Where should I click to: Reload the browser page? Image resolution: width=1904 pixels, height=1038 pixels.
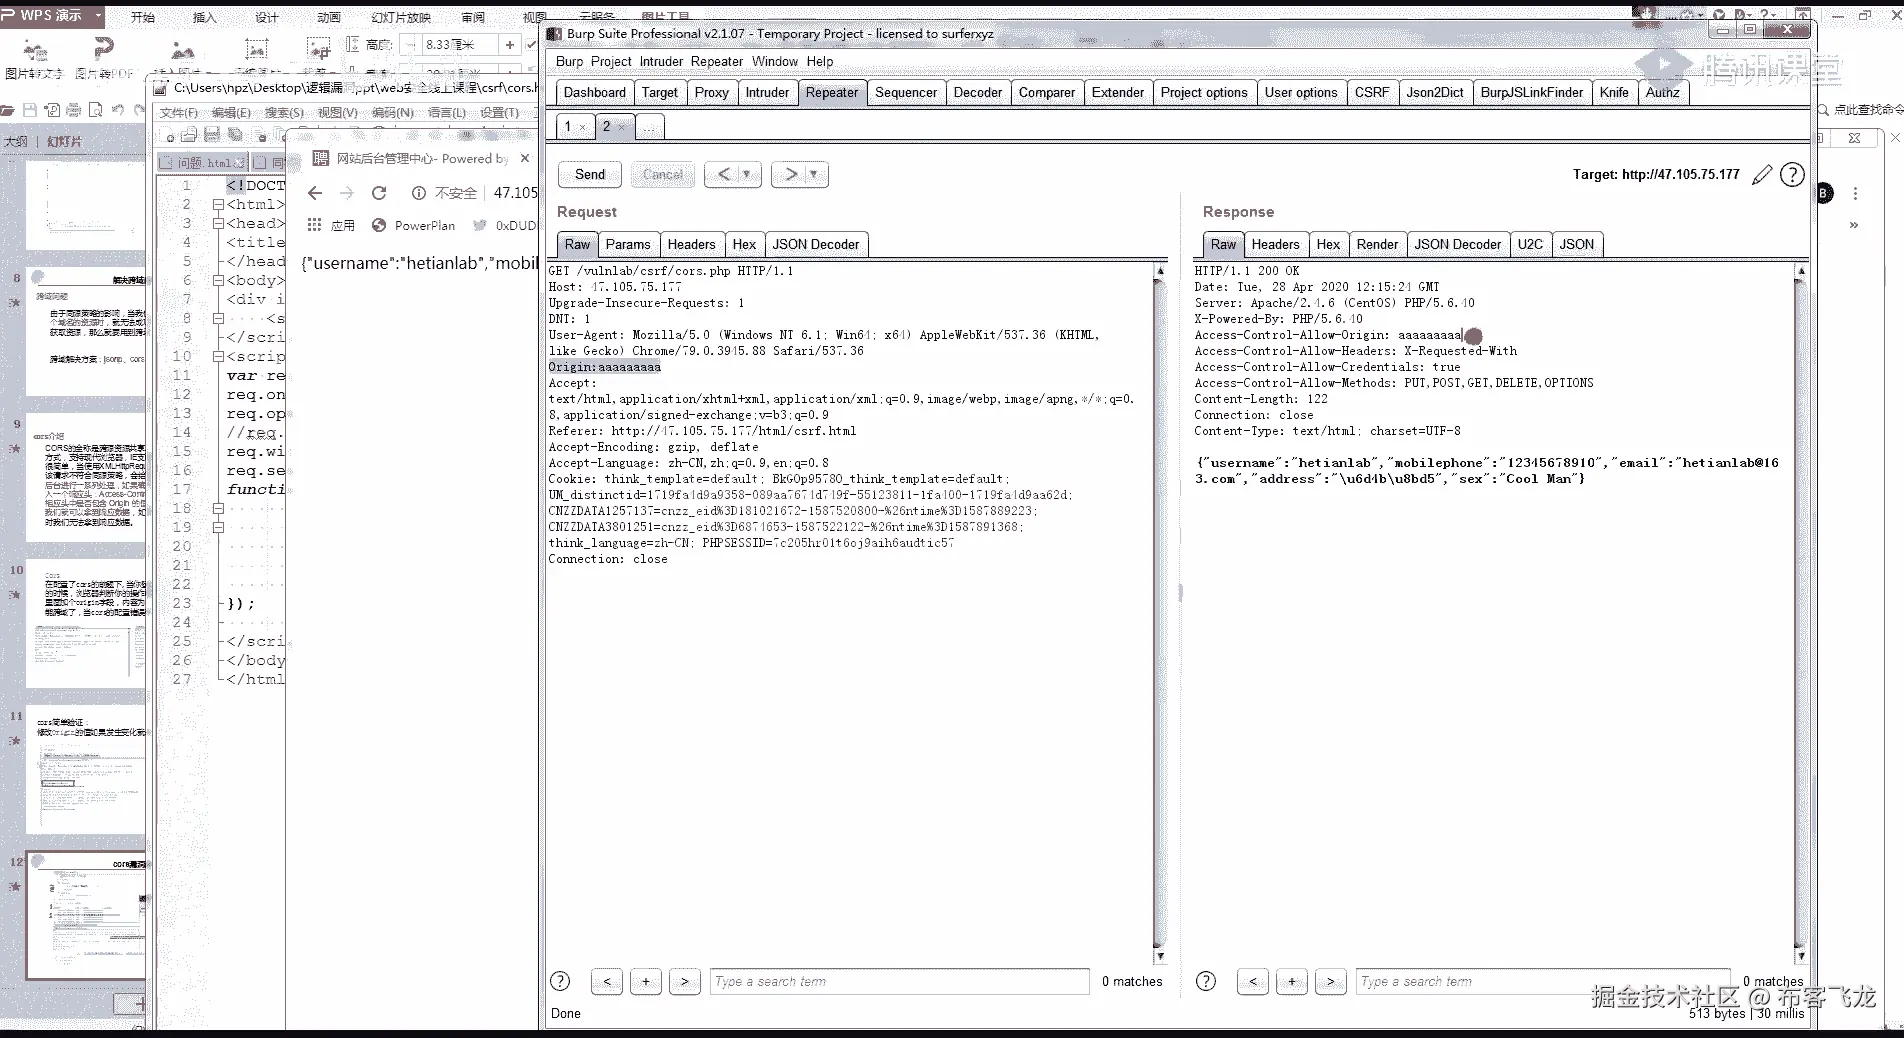pyautogui.click(x=379, y=193)
